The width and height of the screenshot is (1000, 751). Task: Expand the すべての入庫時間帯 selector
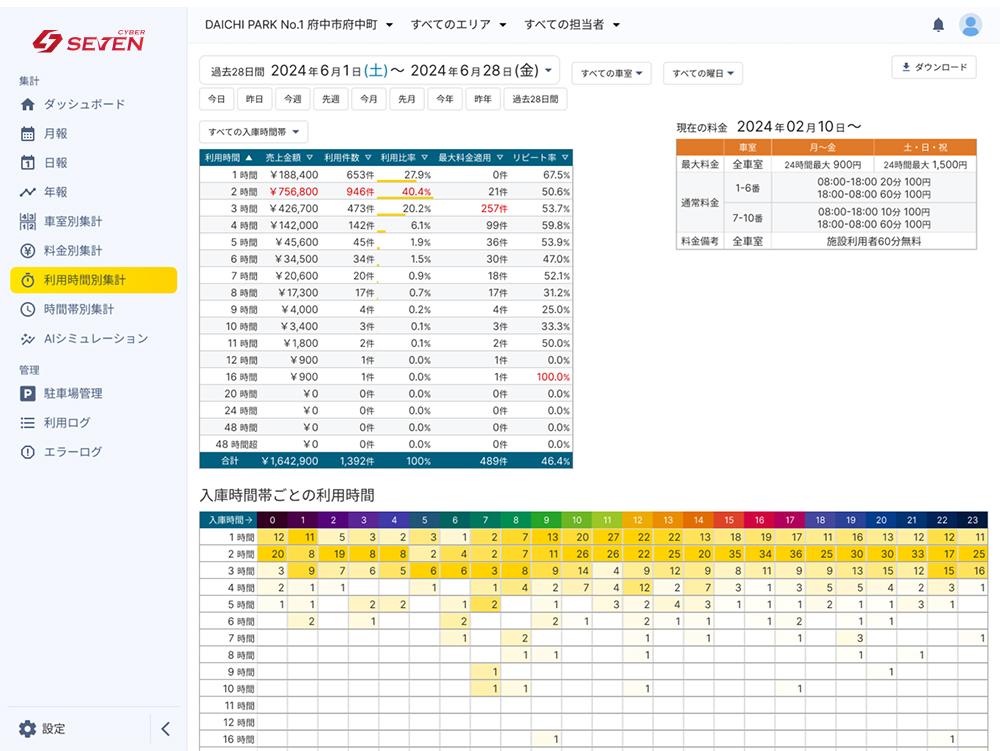click(x=251, y=132)
